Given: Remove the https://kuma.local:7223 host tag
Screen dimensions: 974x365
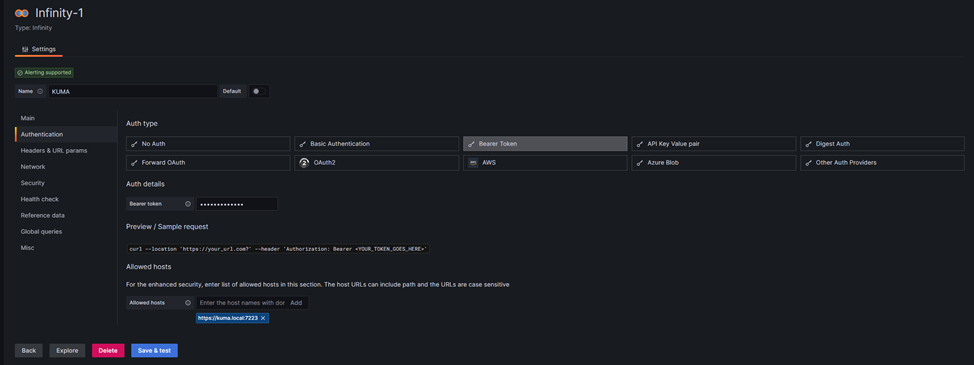Looking at the screenshot, I should pos(263,318).
